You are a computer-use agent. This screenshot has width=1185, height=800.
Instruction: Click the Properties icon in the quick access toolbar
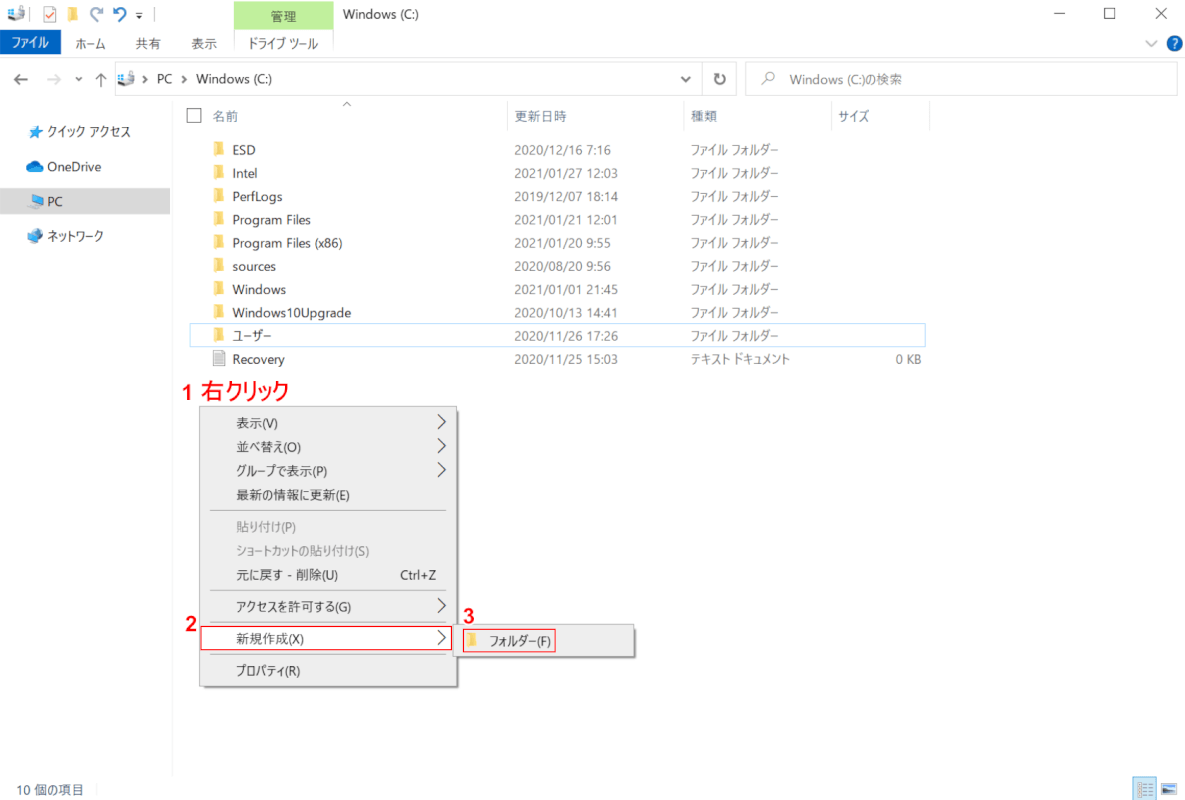(x=50, y=14)
